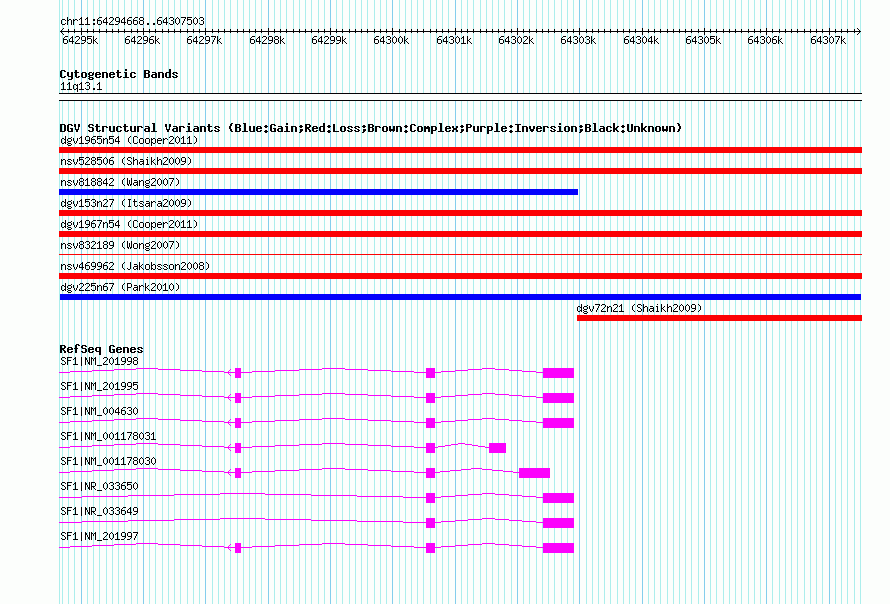
Task: Select the middle exon of SF1|NR_033650
Action: pos(430,498)
